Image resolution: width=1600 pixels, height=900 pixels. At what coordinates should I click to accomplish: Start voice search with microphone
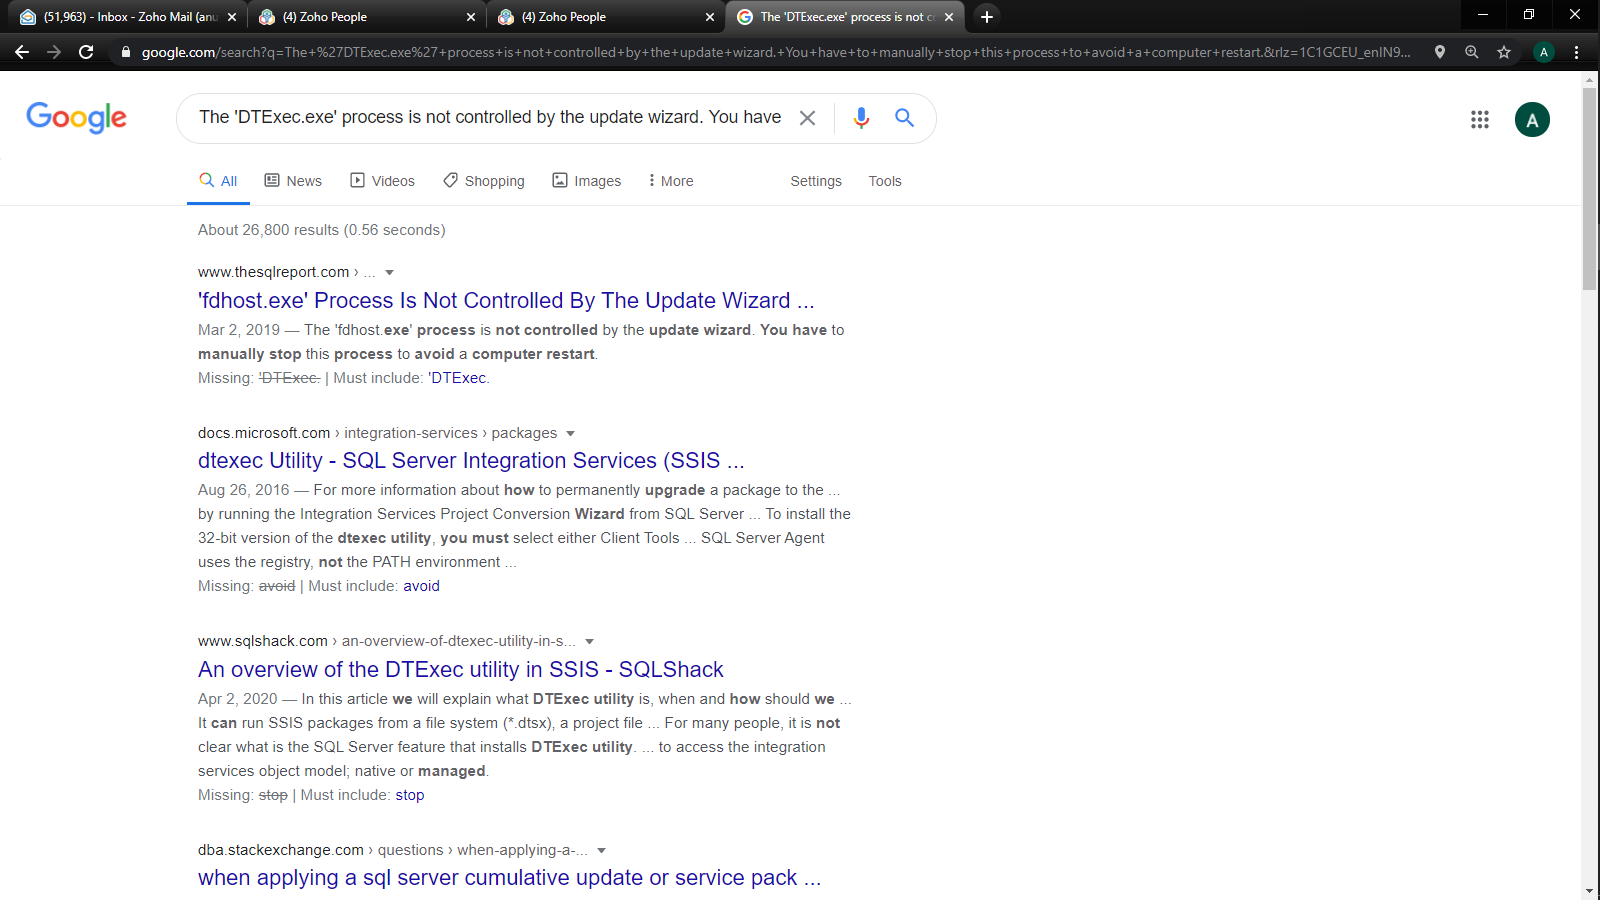[861, 118]
